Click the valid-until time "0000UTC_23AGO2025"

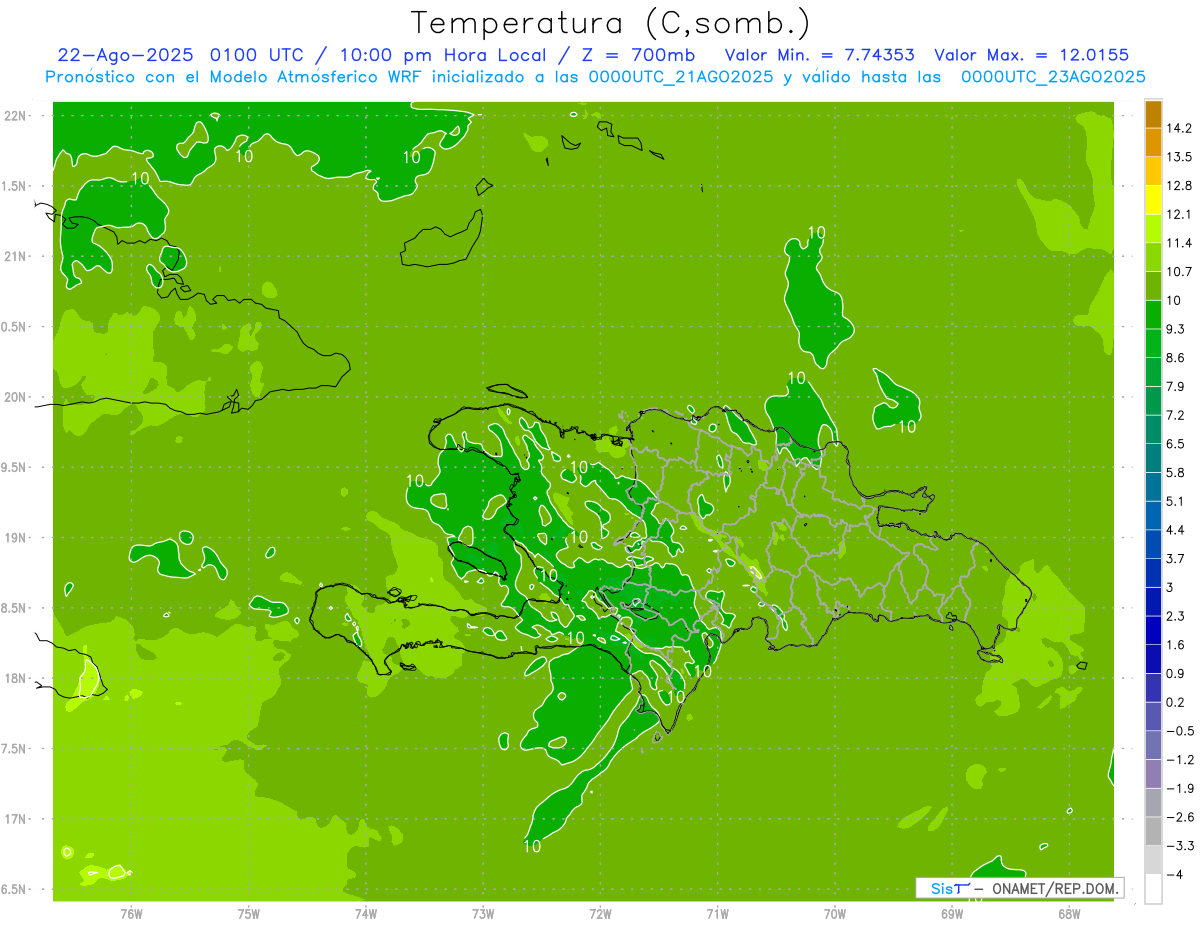[1053, 77]
